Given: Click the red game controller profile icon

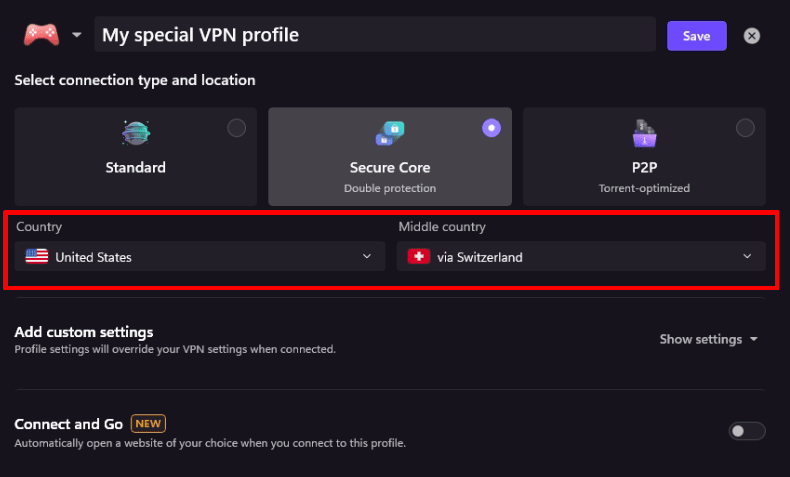Looking at the screenshot, I should pos(41,35).
